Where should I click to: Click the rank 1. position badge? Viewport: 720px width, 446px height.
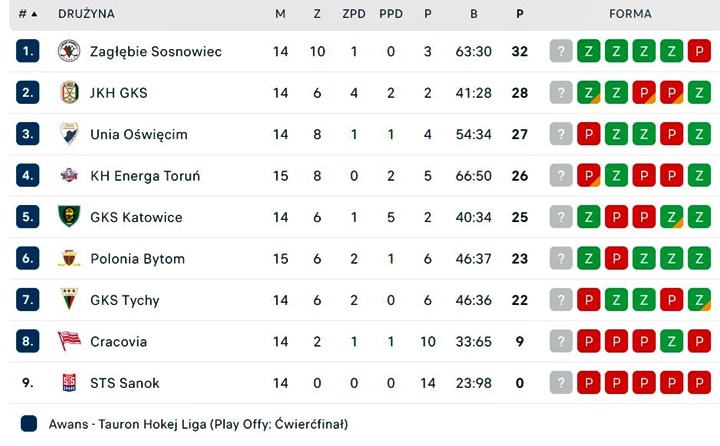tap(28, 51)
